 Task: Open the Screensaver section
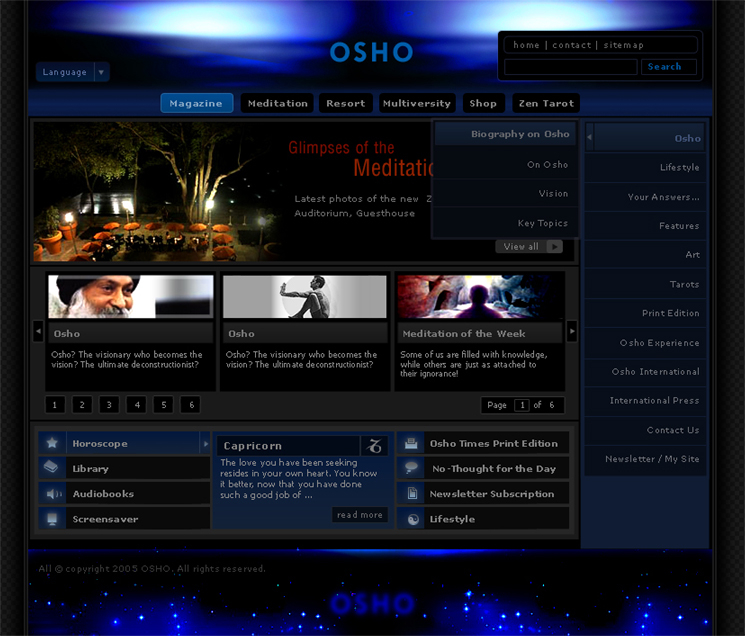point(124,519)
